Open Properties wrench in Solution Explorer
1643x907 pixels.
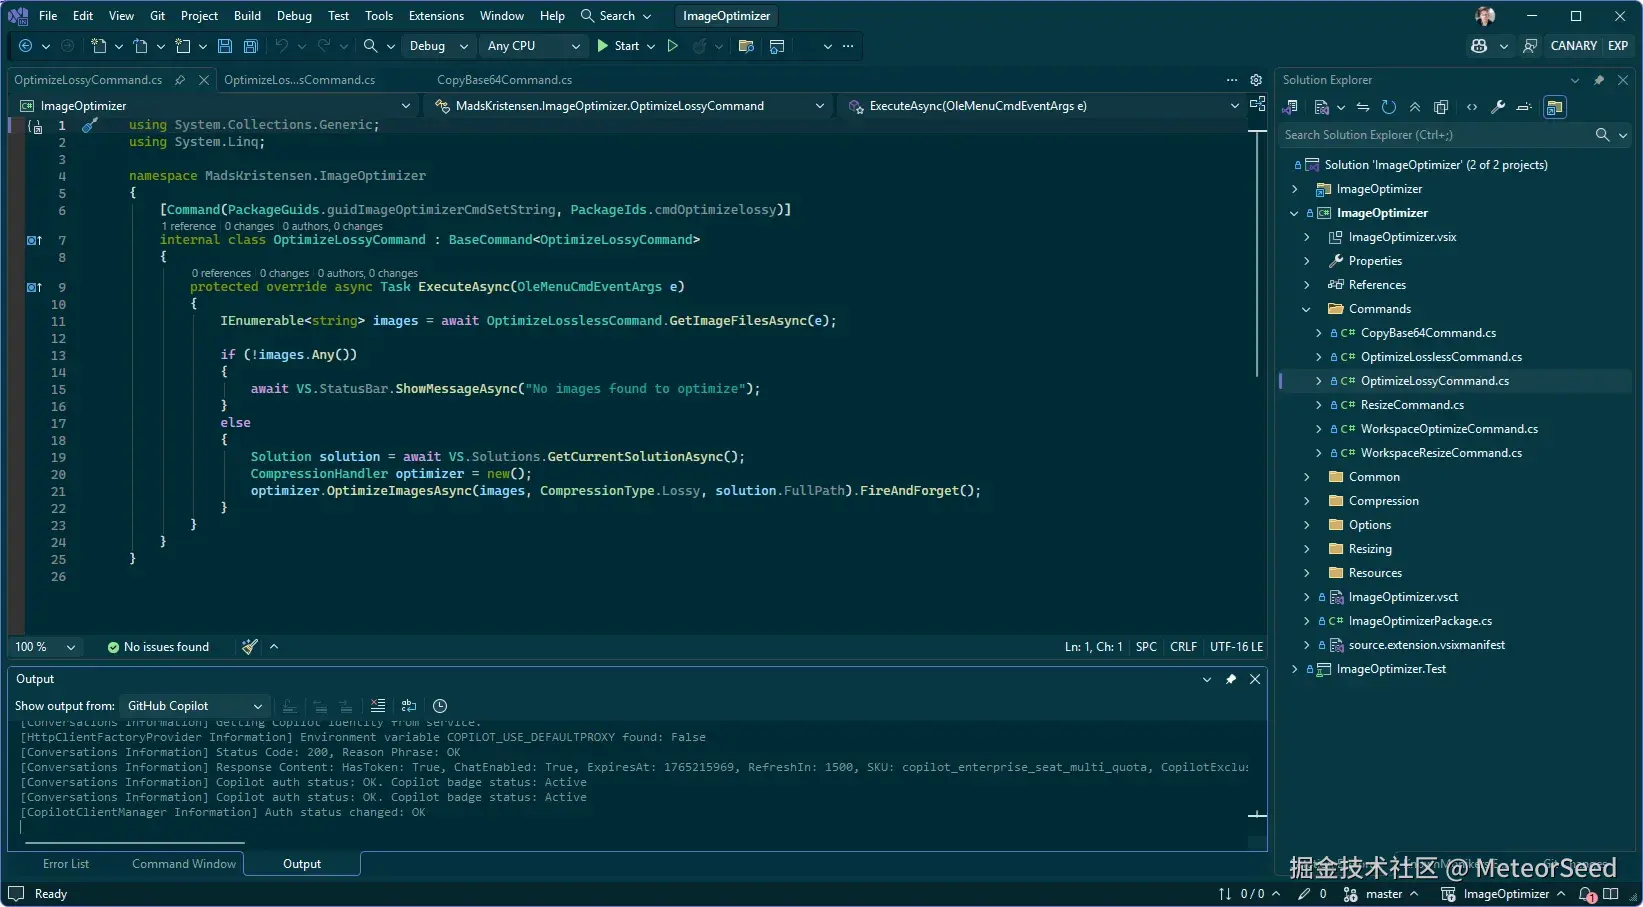[x=1498, y=107]
